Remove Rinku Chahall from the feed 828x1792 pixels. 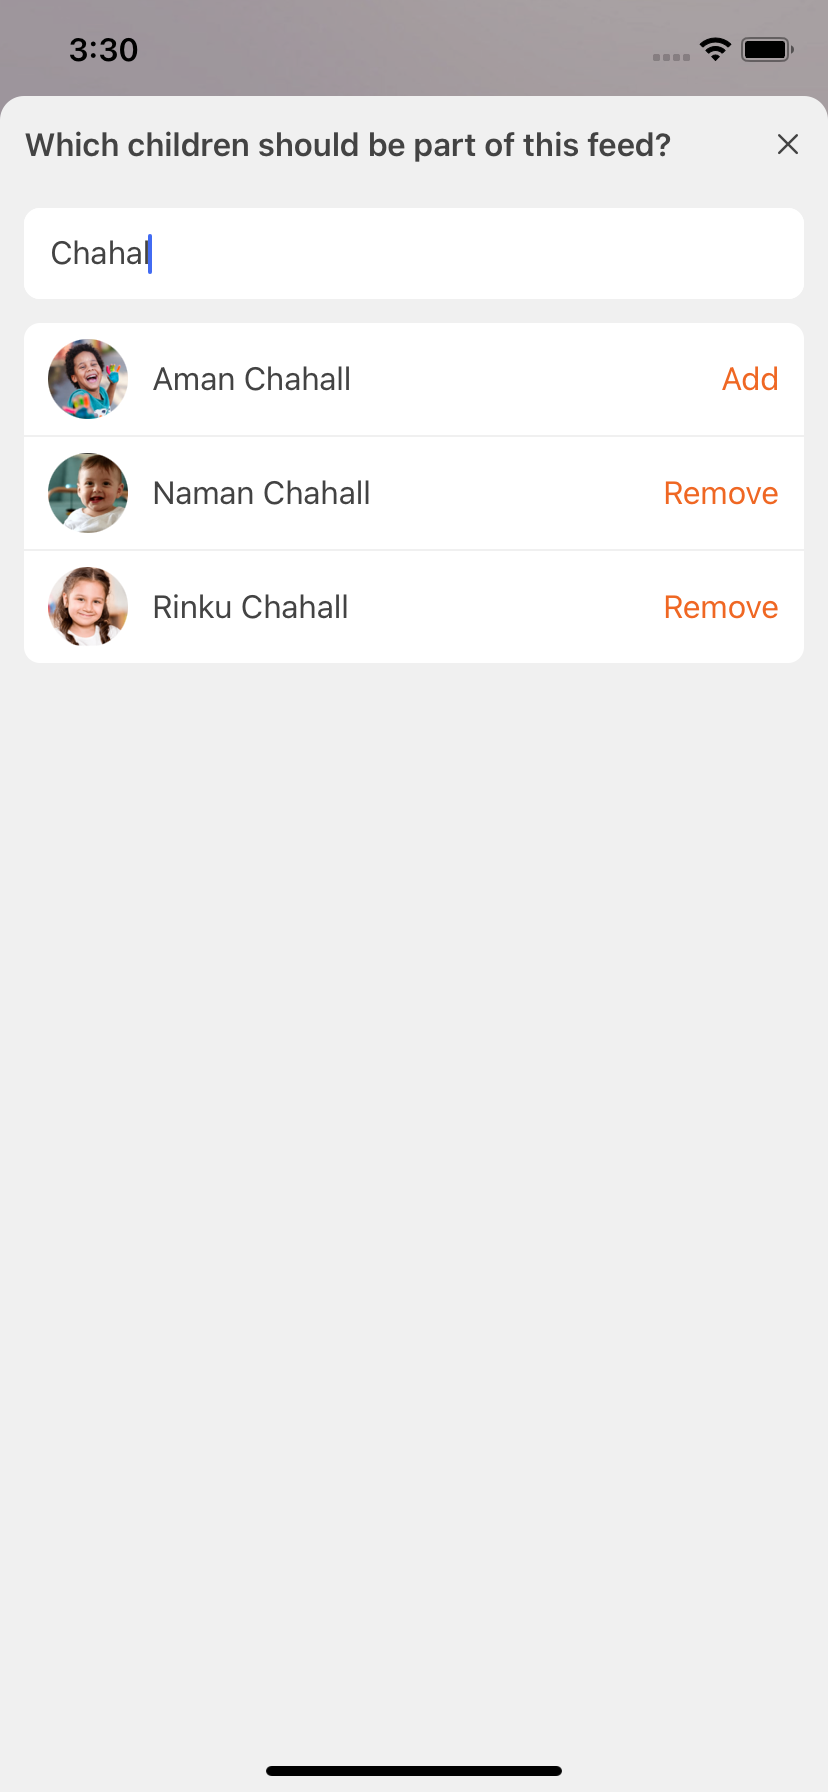[721, 608]
